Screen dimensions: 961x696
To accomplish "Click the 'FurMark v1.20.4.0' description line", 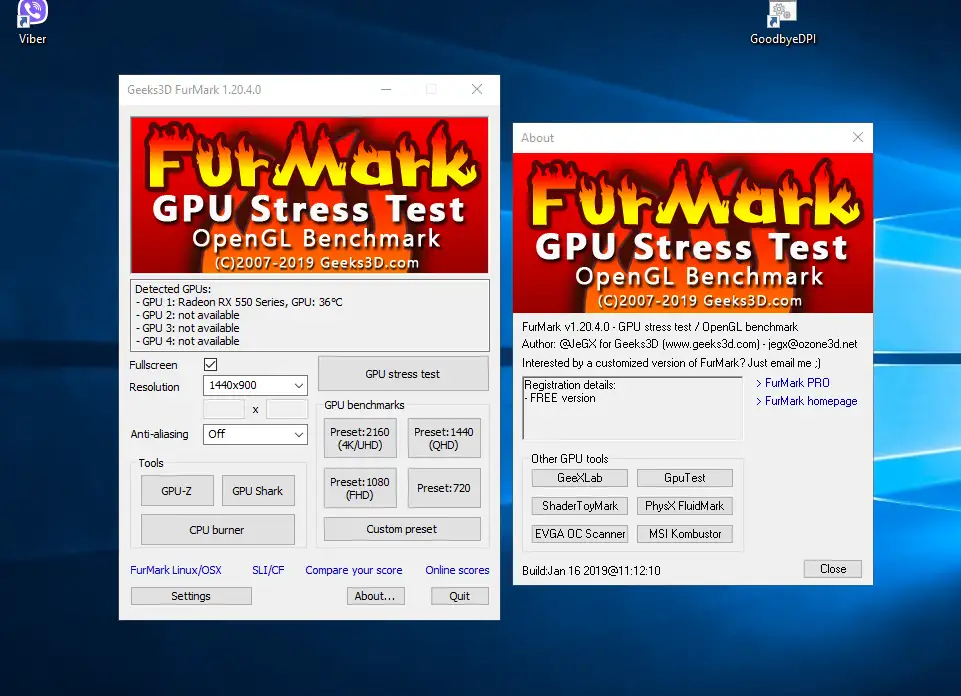I will click(x=660, y=327).
